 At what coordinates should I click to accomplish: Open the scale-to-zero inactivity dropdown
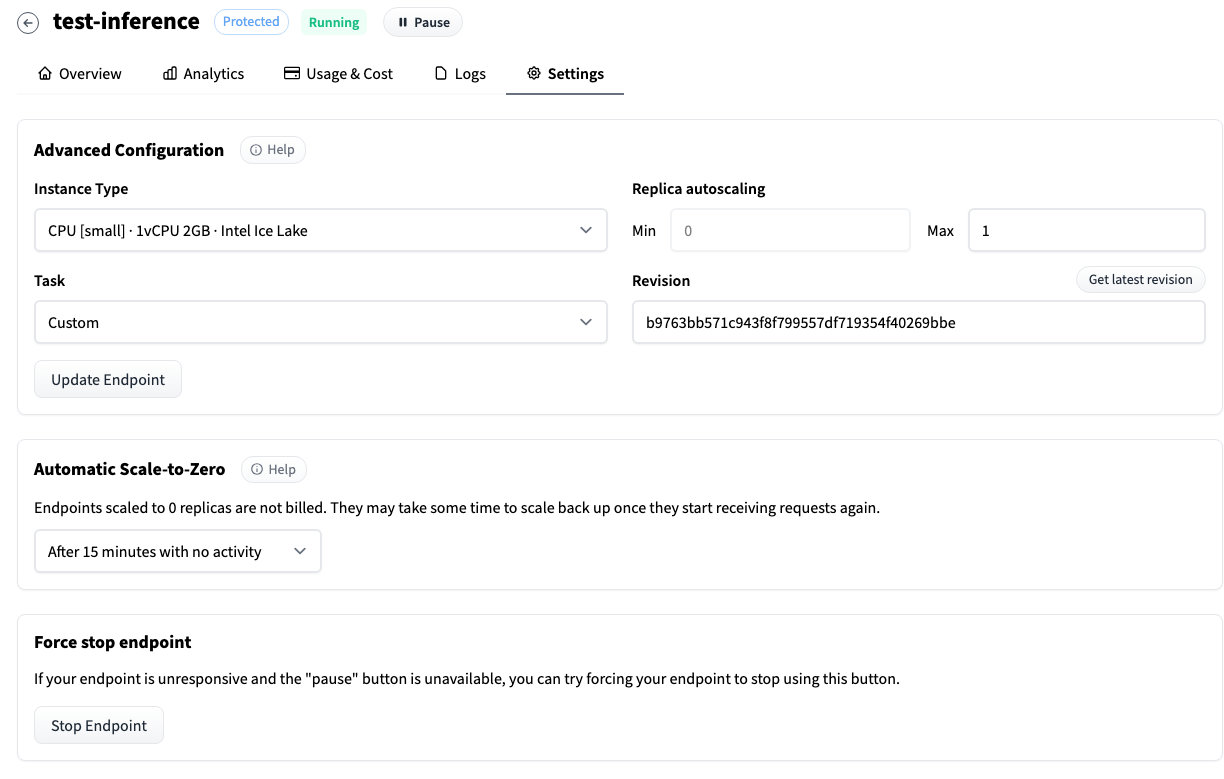177,550
